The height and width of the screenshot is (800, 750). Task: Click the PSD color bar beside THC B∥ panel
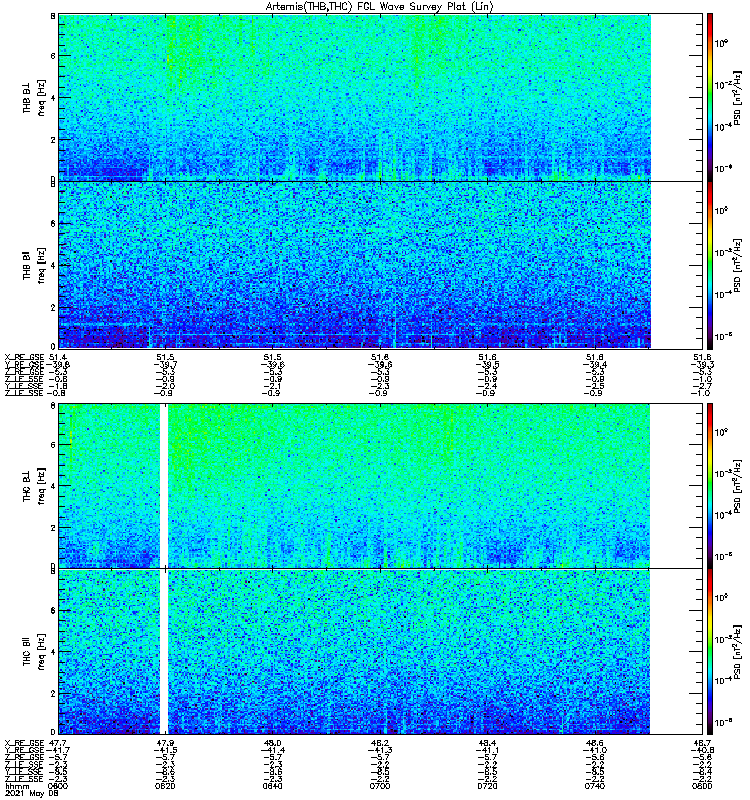[710, 652]
